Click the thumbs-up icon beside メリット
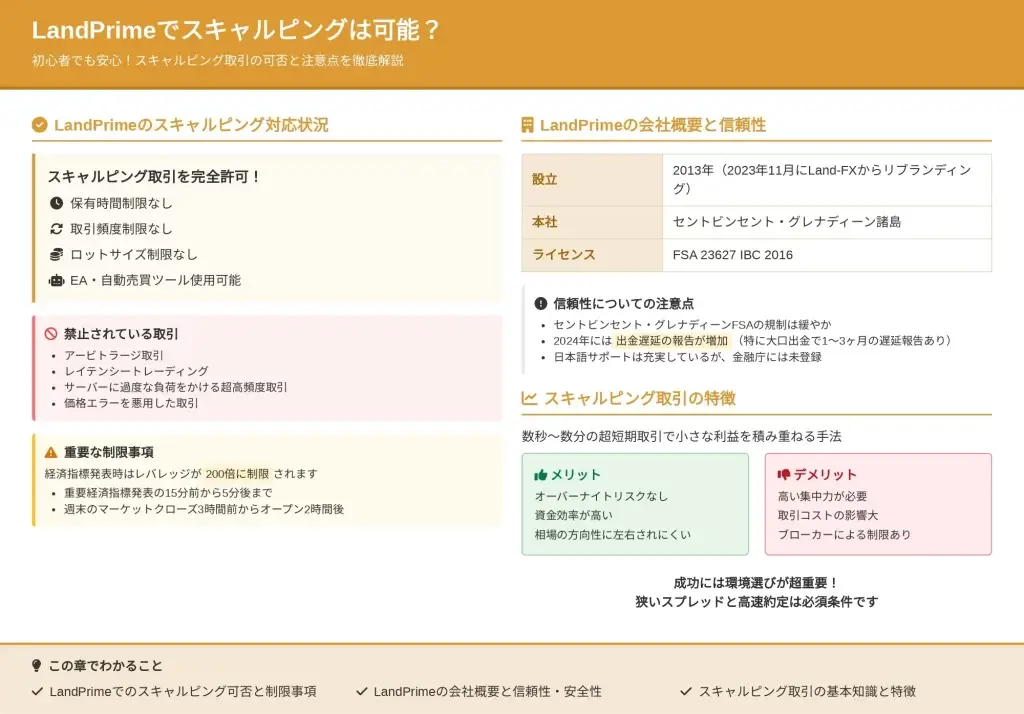Viewport: 1024px width, 714px height. (x=541, y=475)
